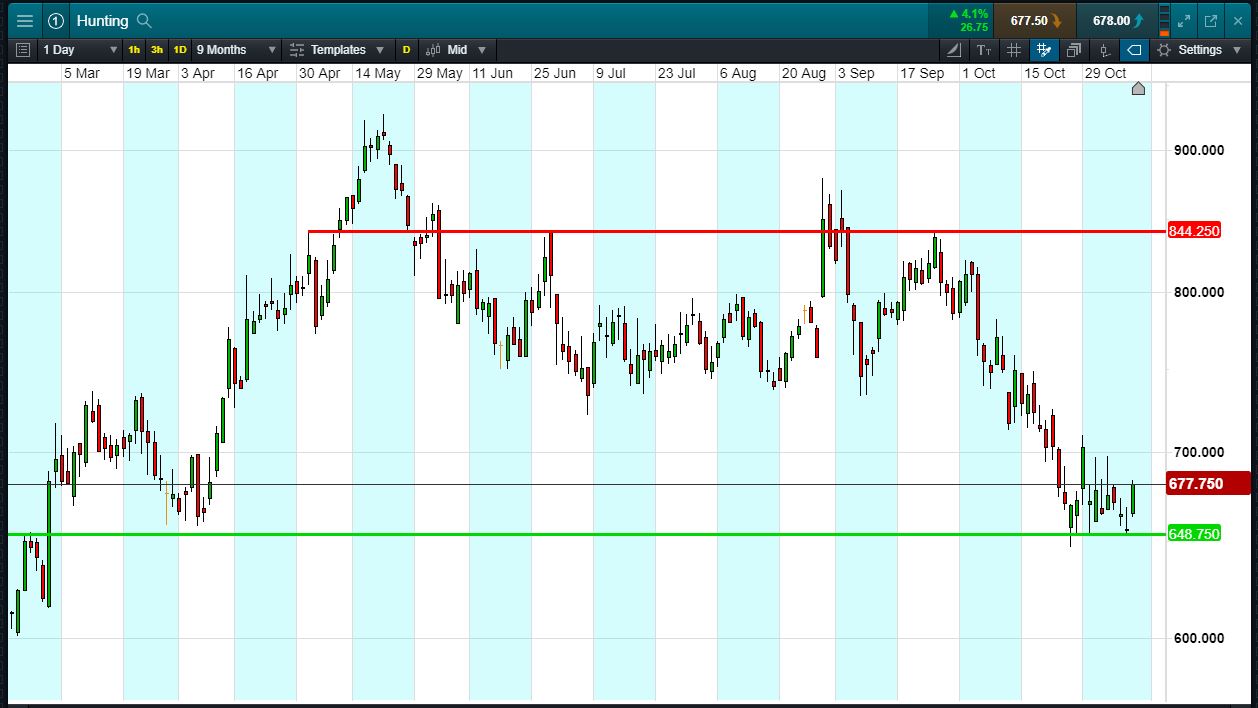Viewport: 1258px width, 708px height.
Task: Open the drawing tools triangle icon
Action: 954,49
